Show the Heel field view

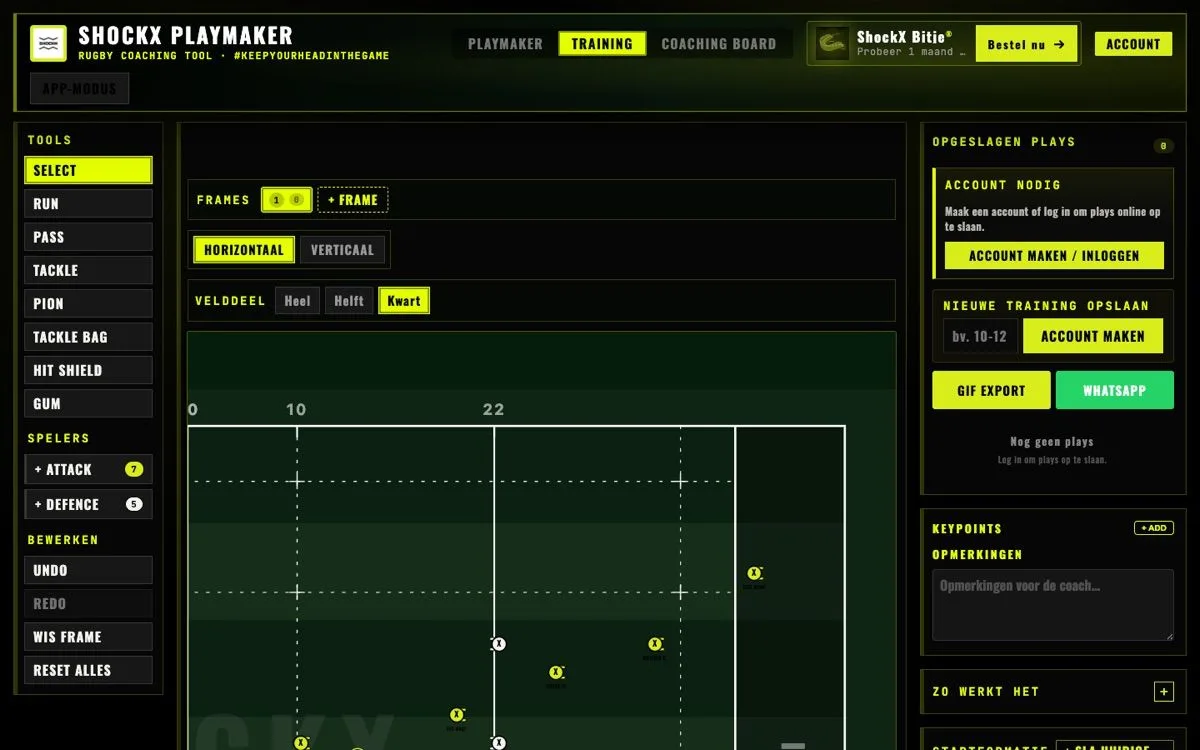[297, 301]
